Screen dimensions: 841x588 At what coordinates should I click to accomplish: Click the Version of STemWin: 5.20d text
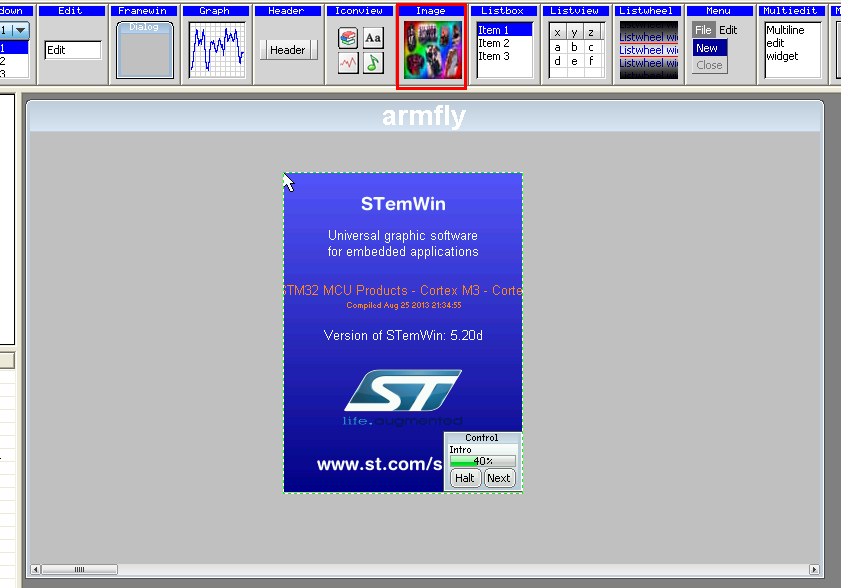coord(403,335)
